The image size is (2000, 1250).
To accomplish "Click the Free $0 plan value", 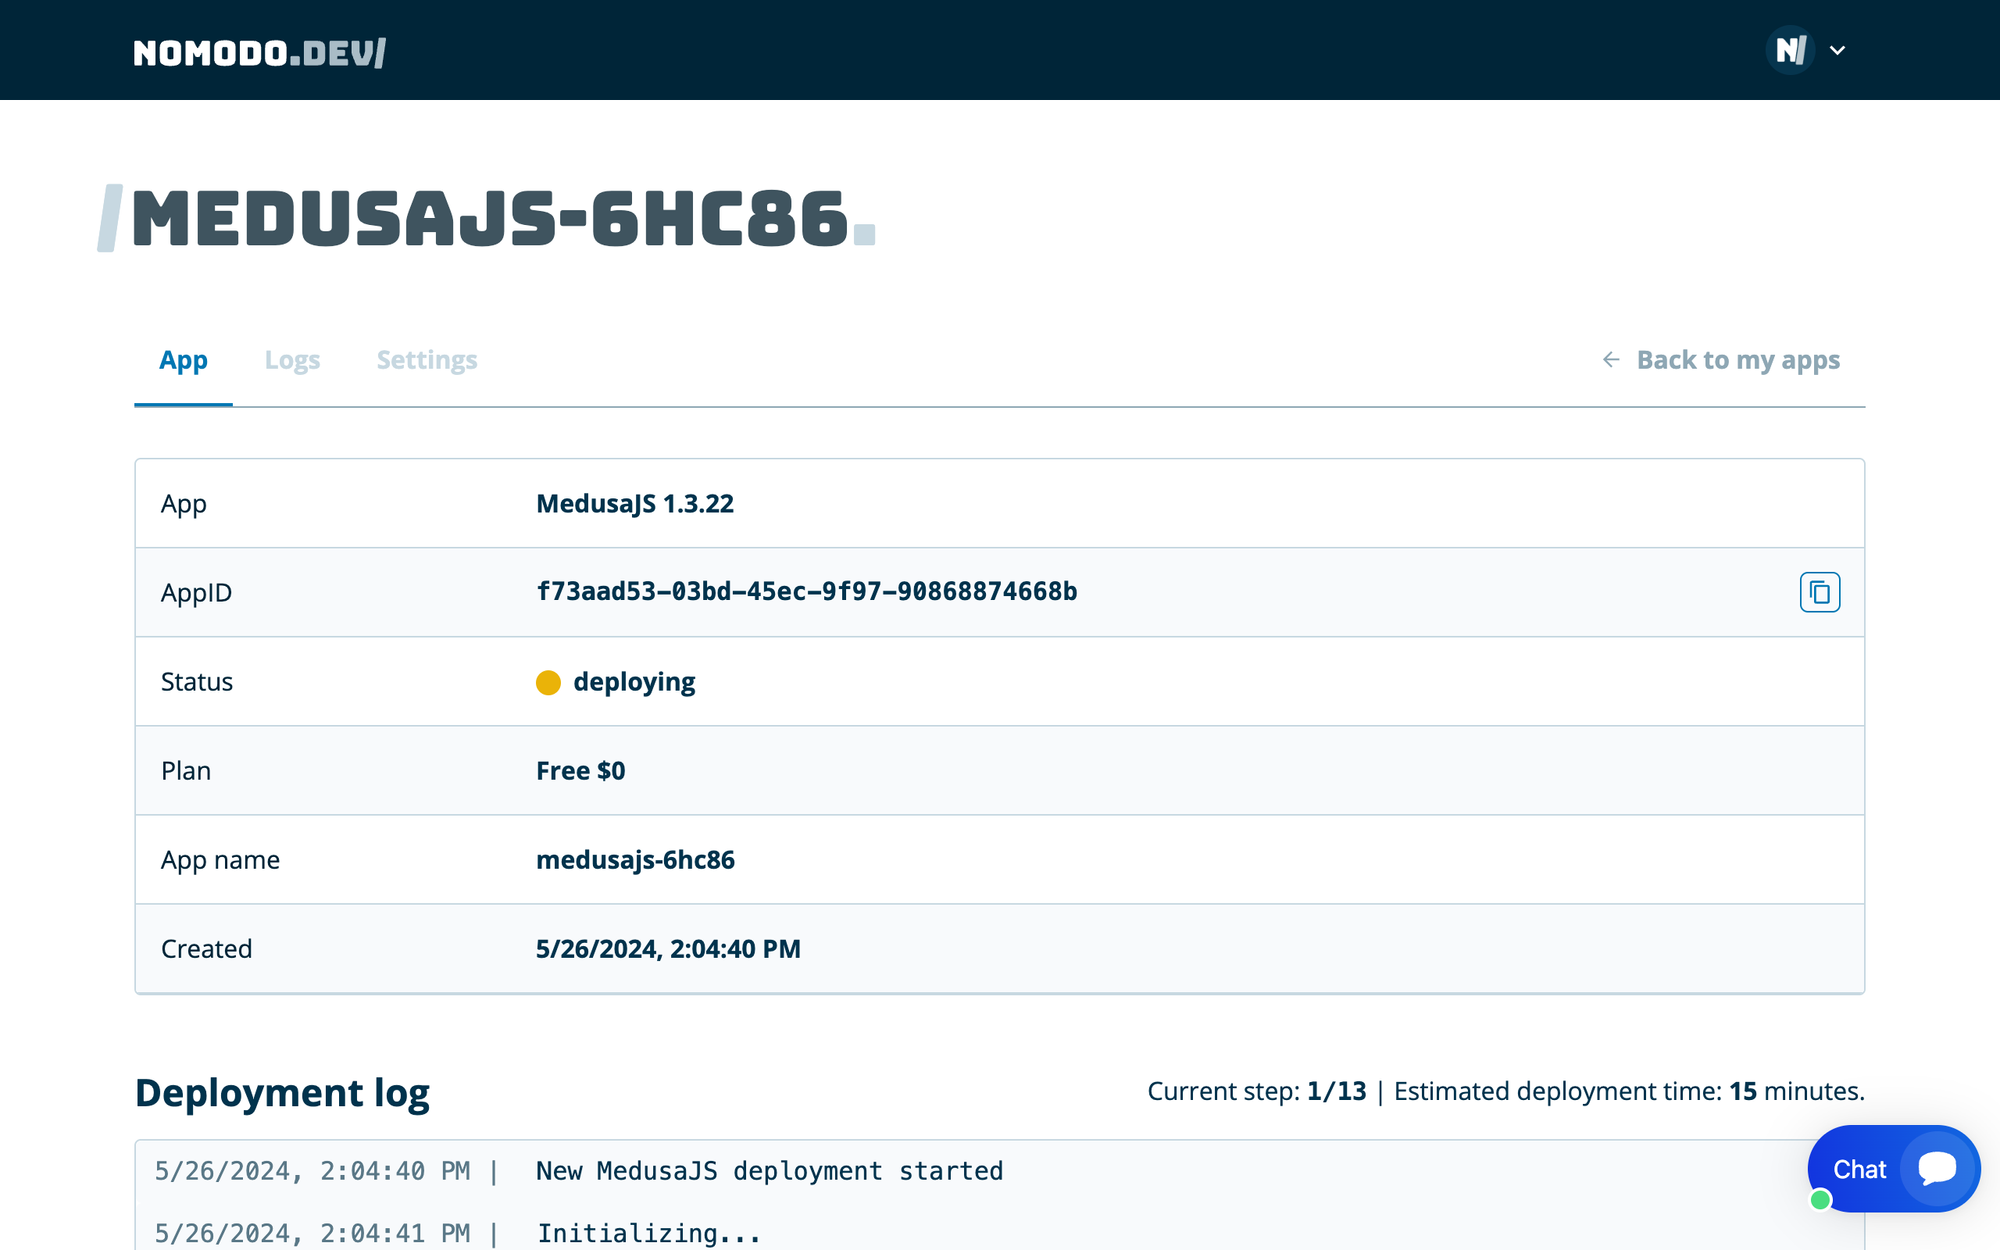I will (580, 771).
